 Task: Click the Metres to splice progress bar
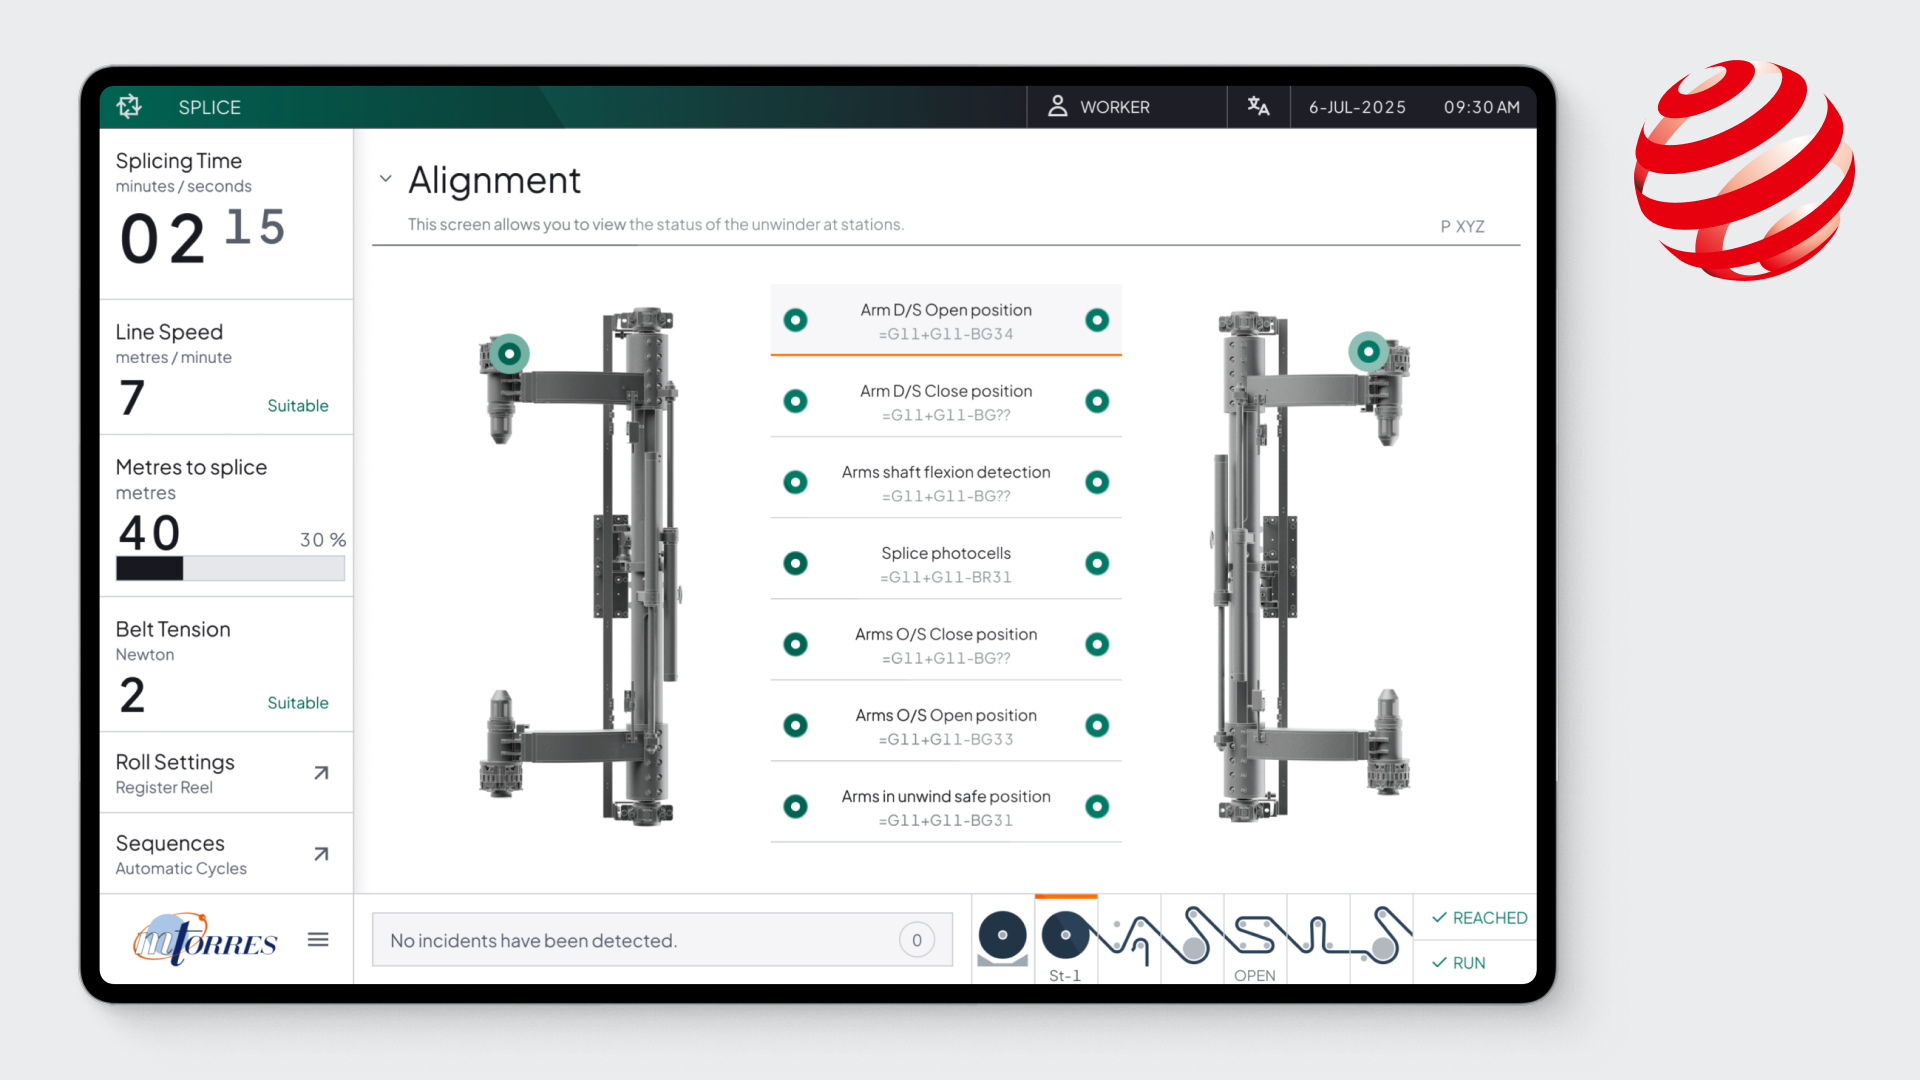(230, 568)
